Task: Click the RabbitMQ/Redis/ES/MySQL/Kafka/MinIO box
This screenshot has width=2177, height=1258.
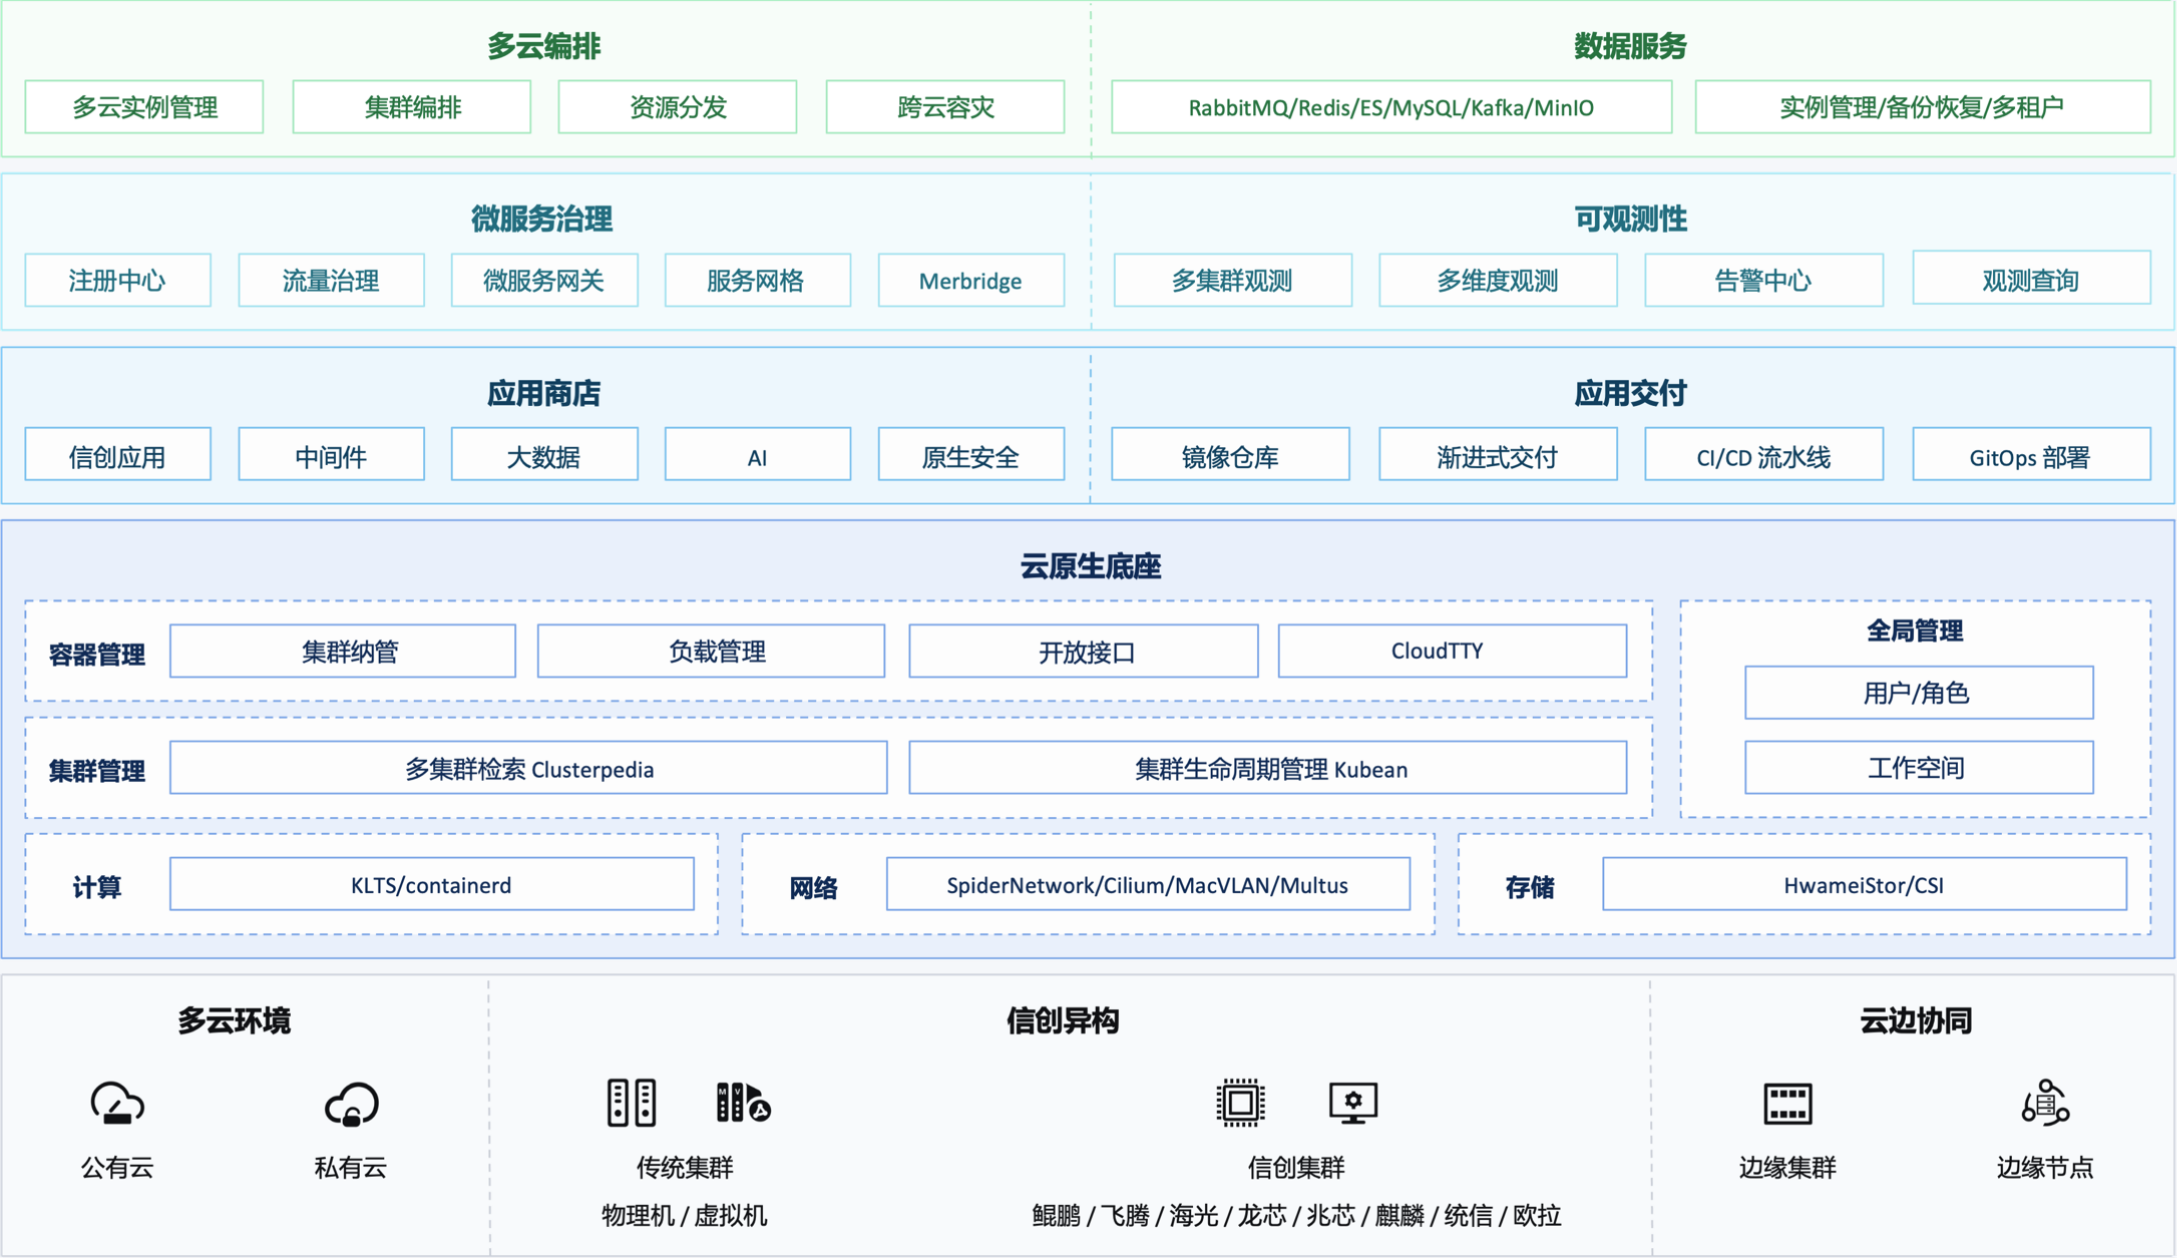Action: click(1391, 107)
